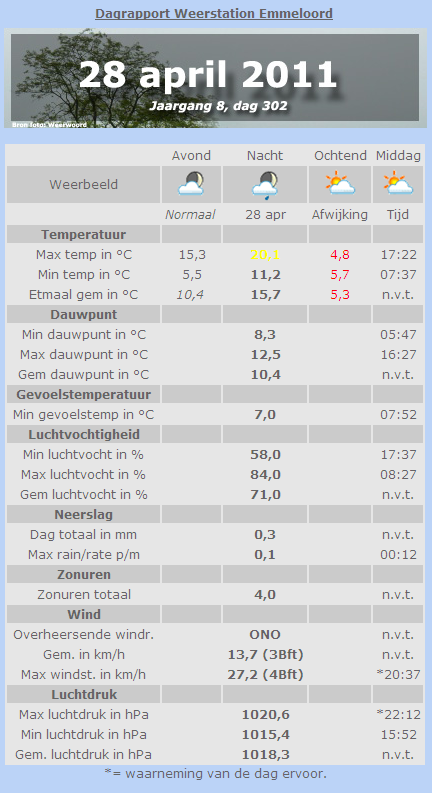Click the 1020,6 max luchtdruk value
The image size is (432, 793).
(266, 715)
